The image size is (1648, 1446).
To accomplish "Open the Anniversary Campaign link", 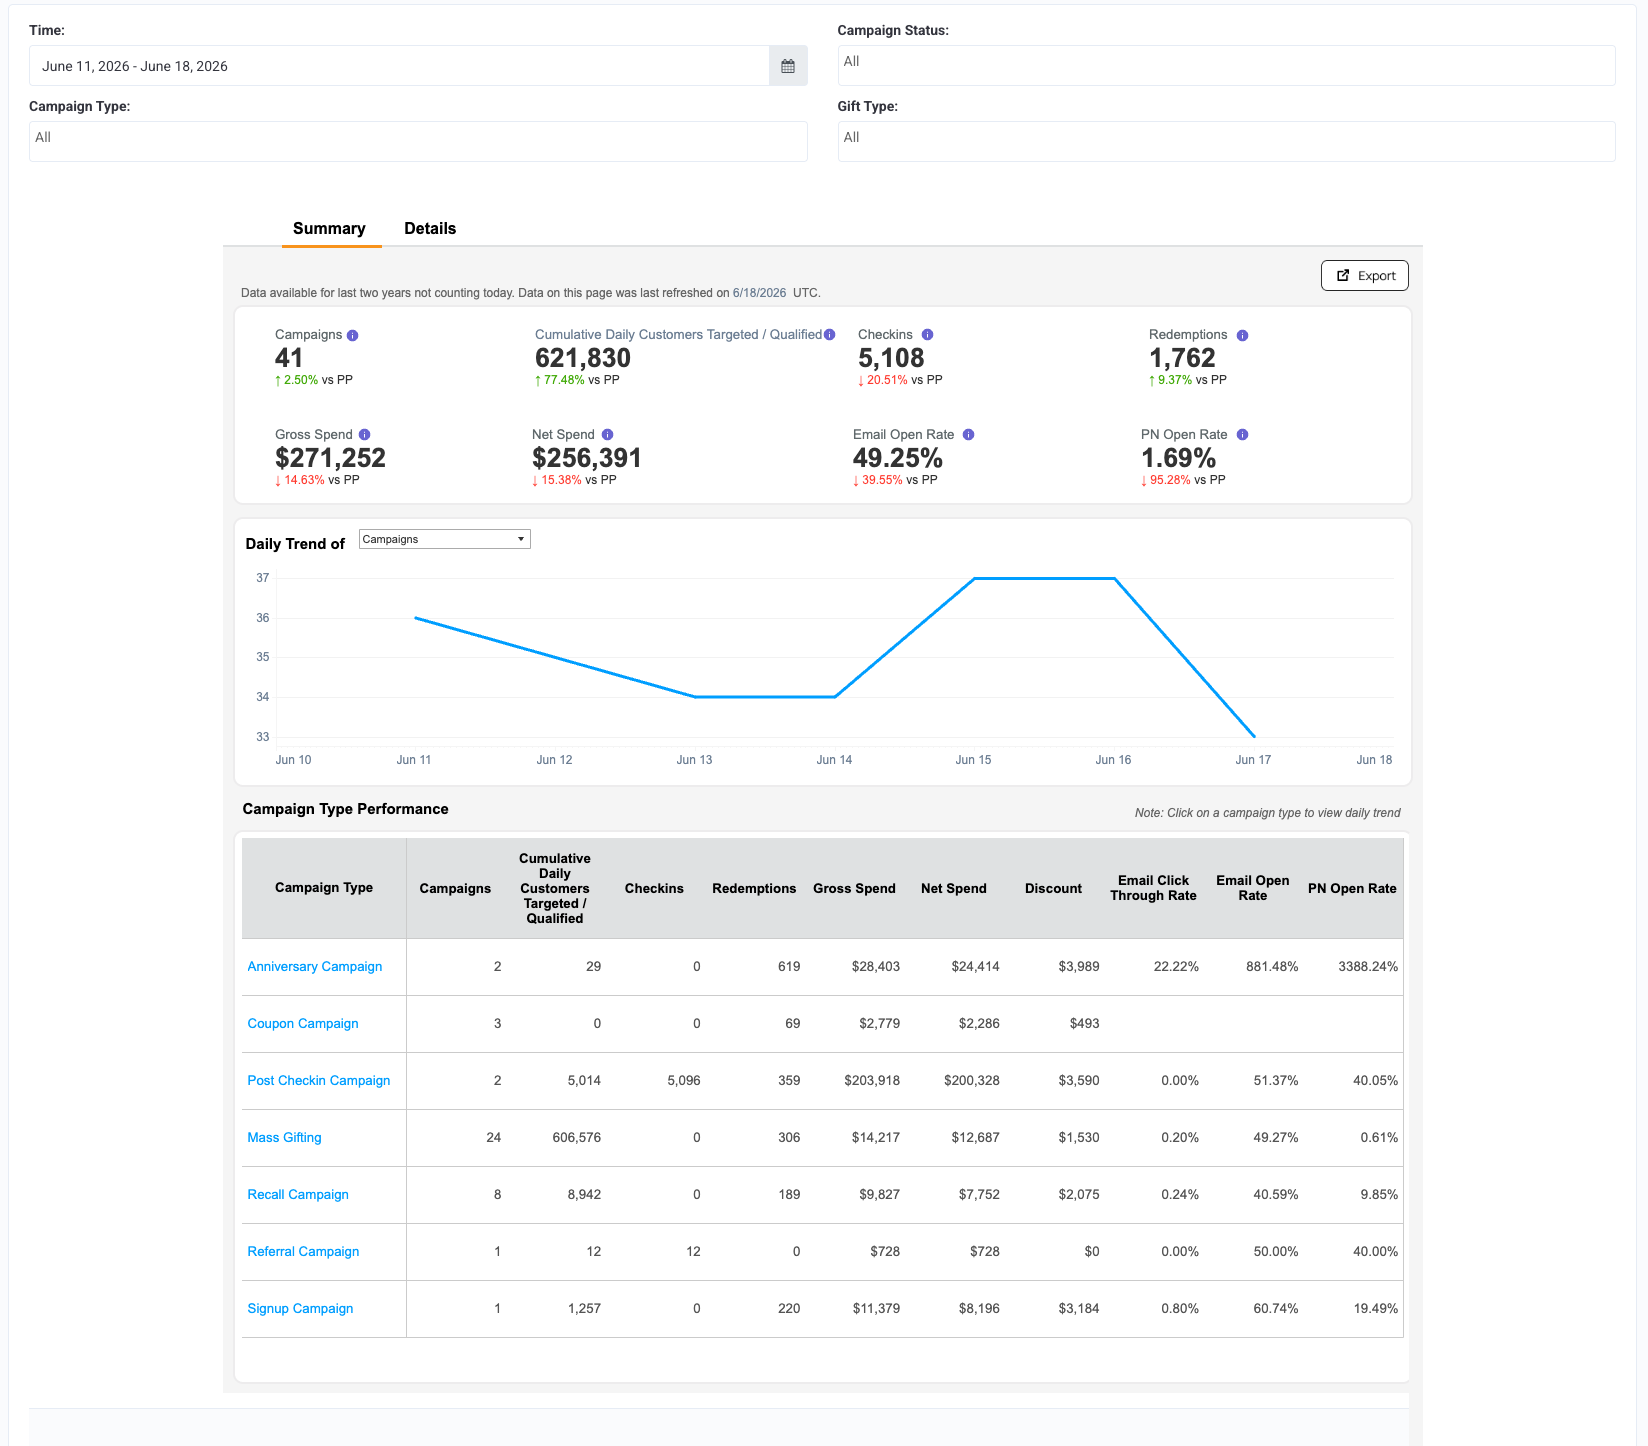I will (x=315, y=967).
